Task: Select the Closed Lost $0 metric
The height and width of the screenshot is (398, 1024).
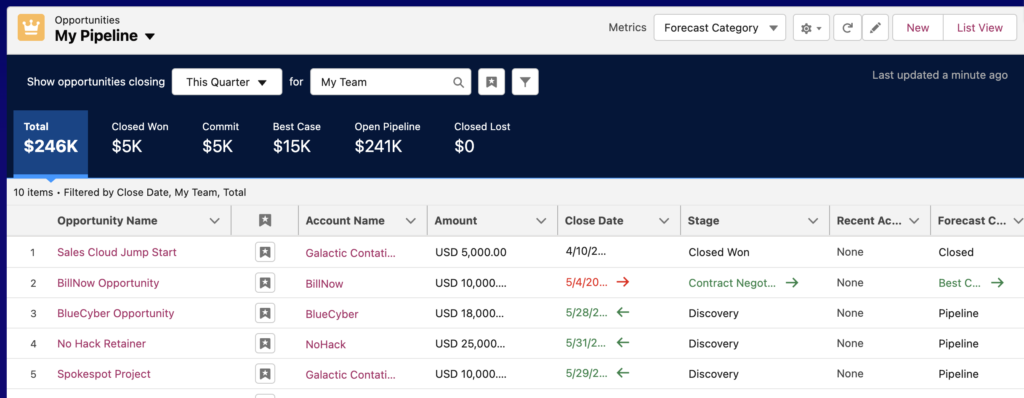Action: pyautogui.click(x=482, y=138)
